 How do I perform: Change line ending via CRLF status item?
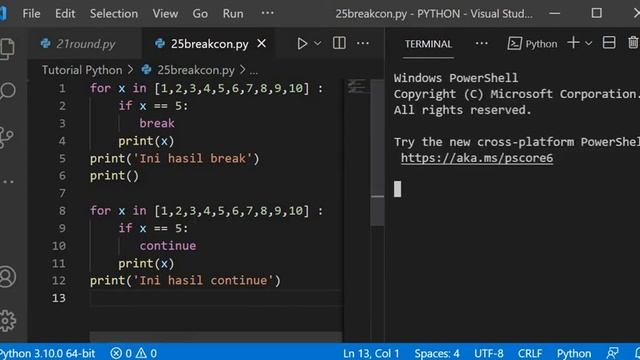click(x=530, y=353)
